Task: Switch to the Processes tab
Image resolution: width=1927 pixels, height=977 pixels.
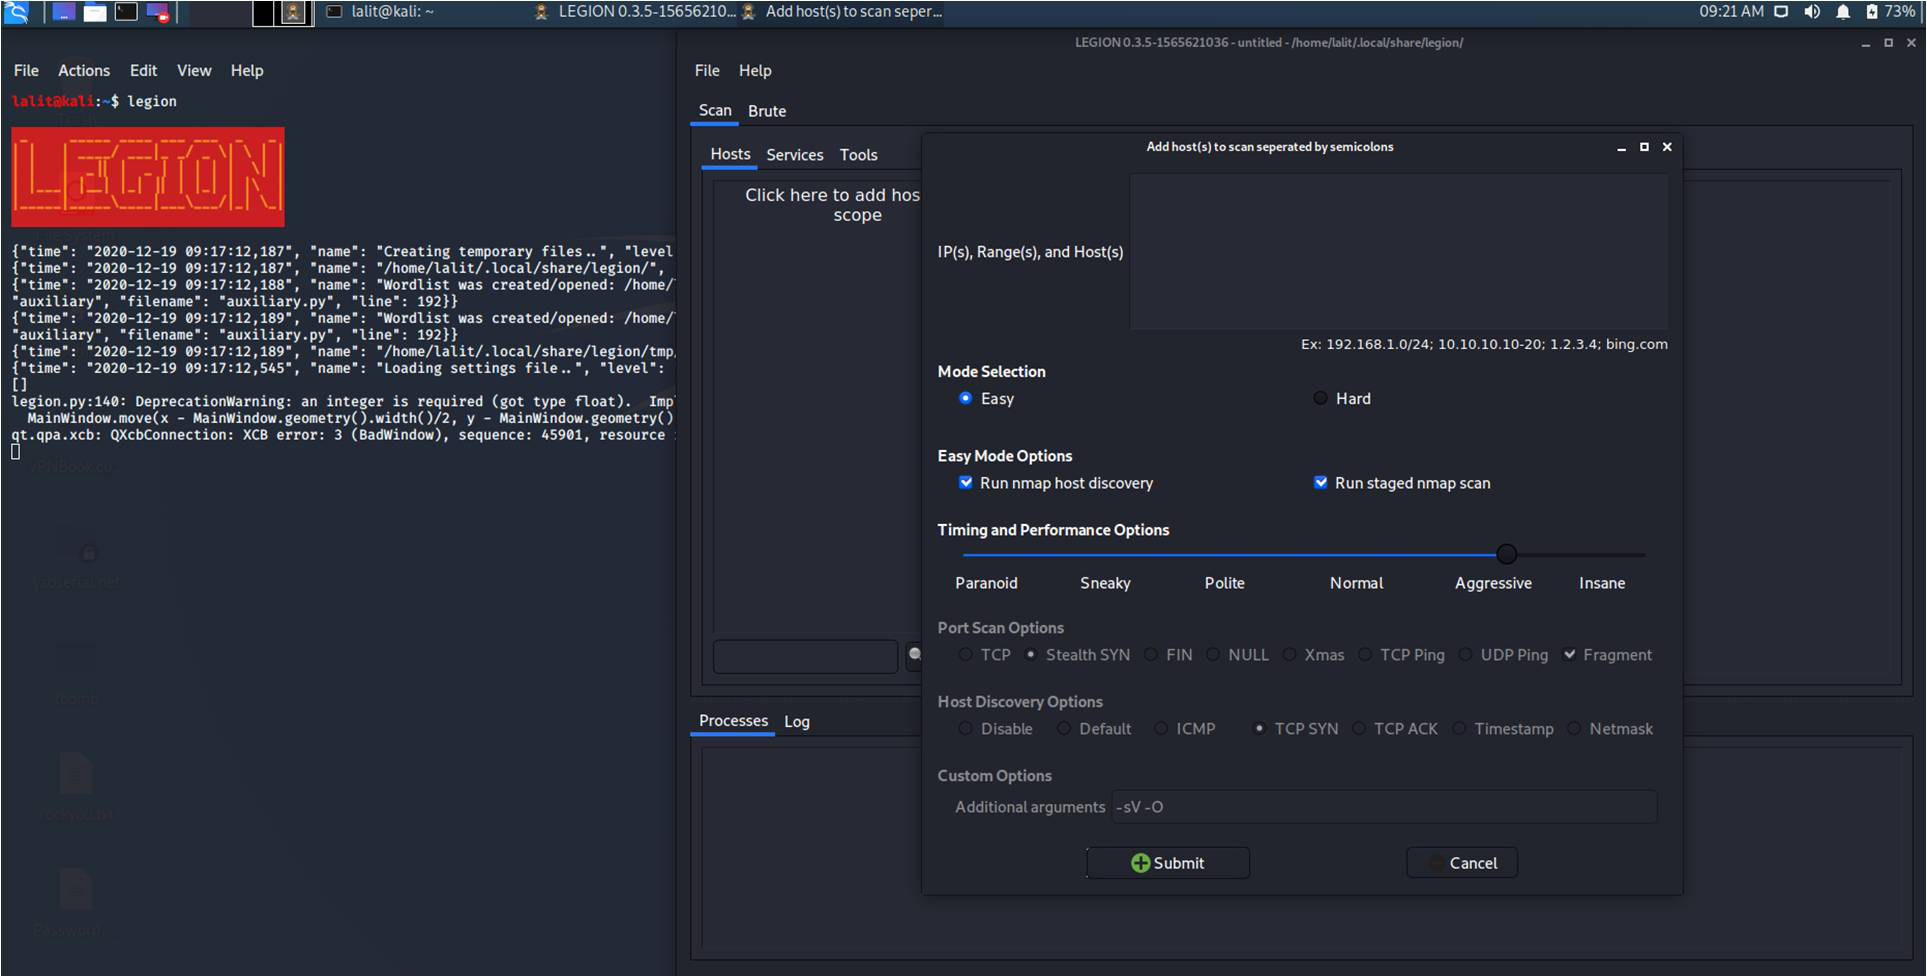Action: coord(733,721)
